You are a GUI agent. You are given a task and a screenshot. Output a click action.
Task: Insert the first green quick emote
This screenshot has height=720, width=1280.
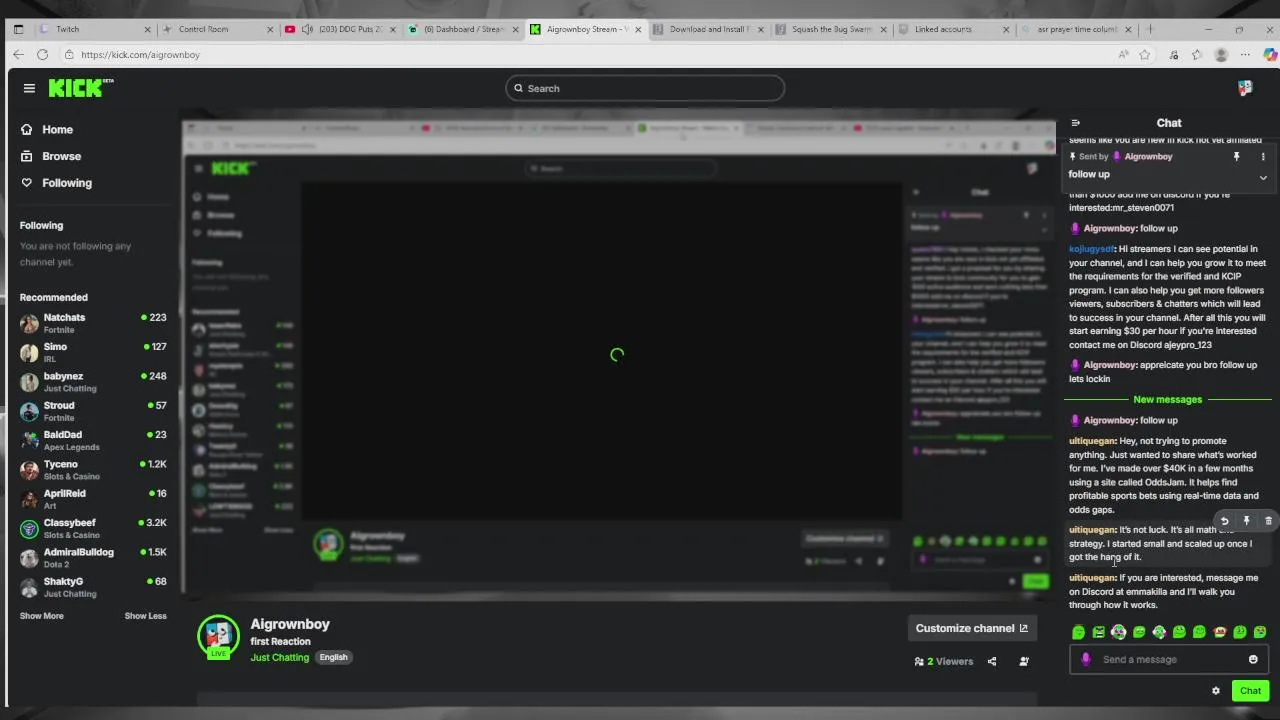pyautogui.click(x=1078, y=632)
